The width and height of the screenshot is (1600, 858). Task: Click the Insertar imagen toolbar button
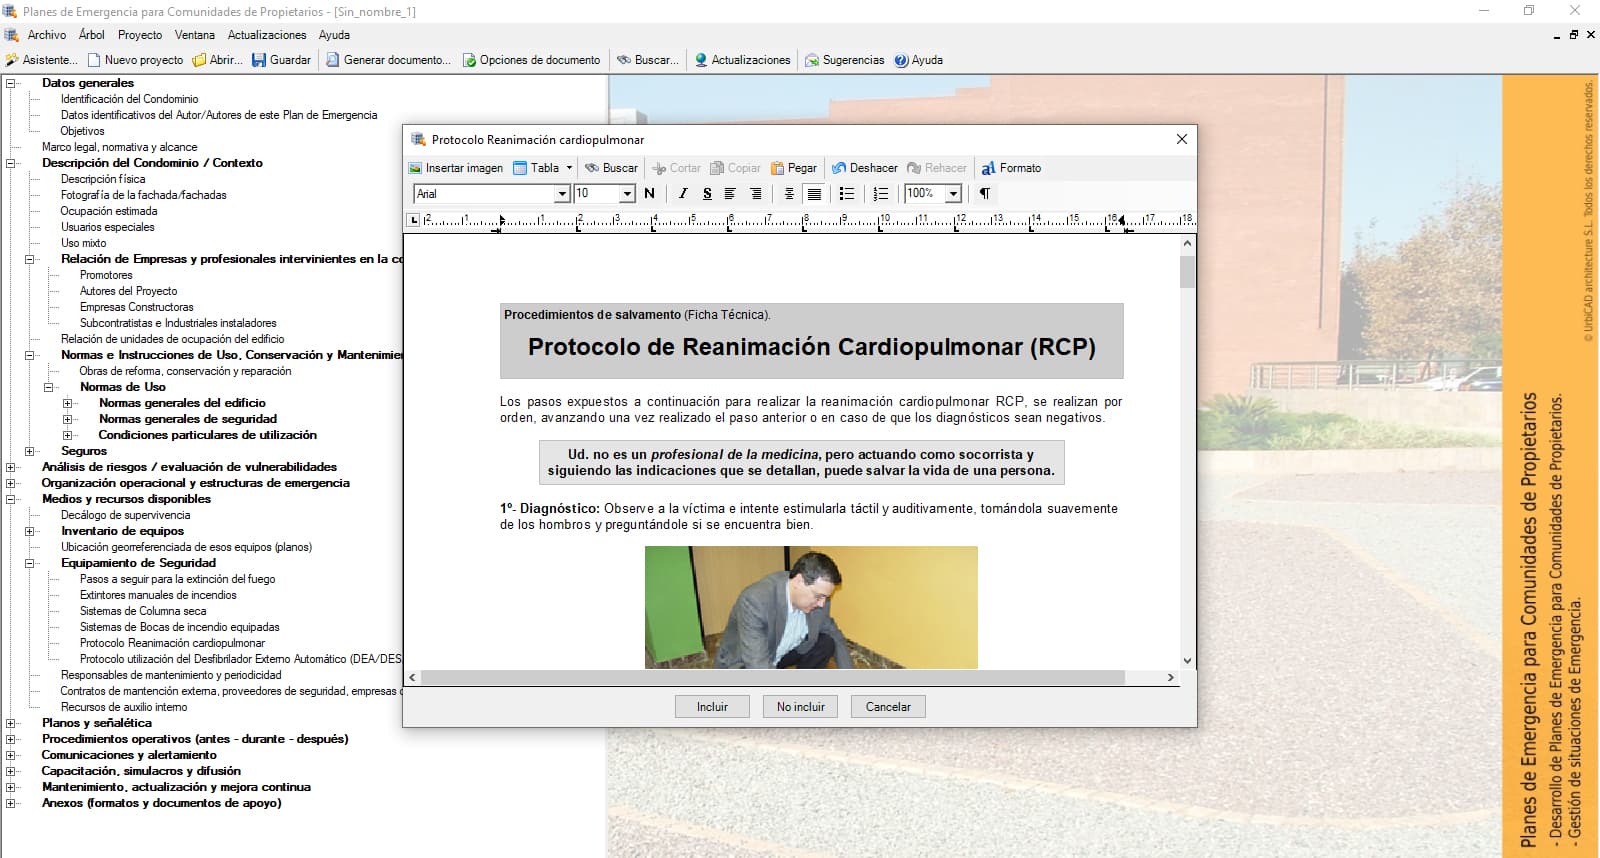456,168
